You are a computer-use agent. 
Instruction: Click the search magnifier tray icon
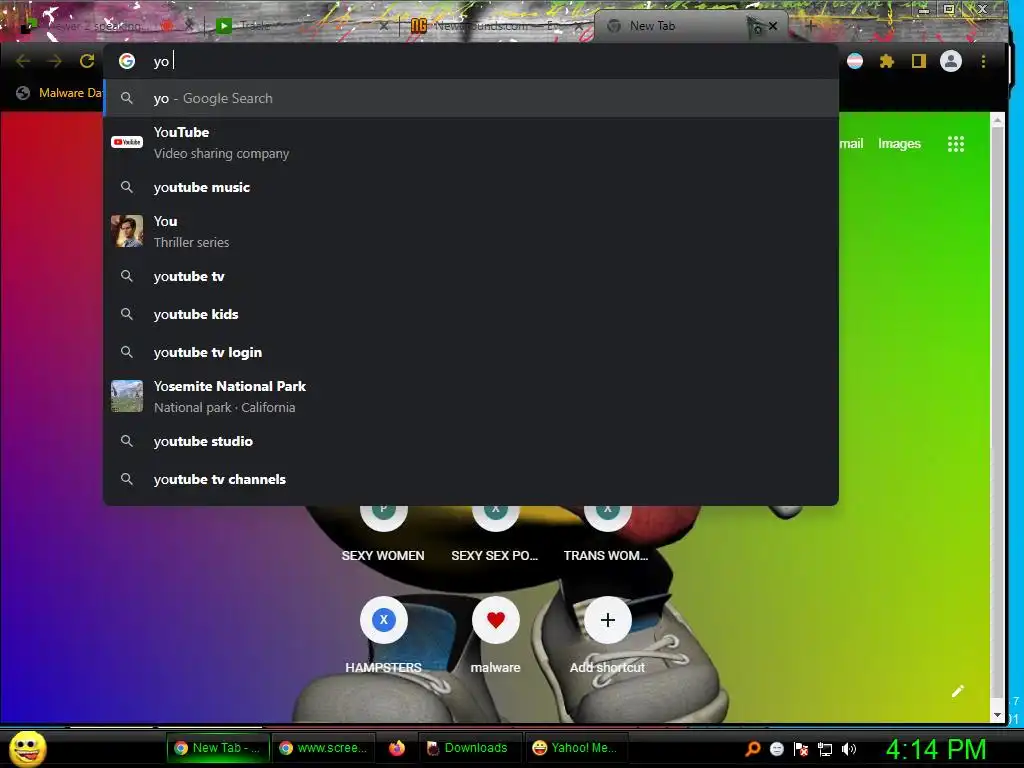click(752, 749)
